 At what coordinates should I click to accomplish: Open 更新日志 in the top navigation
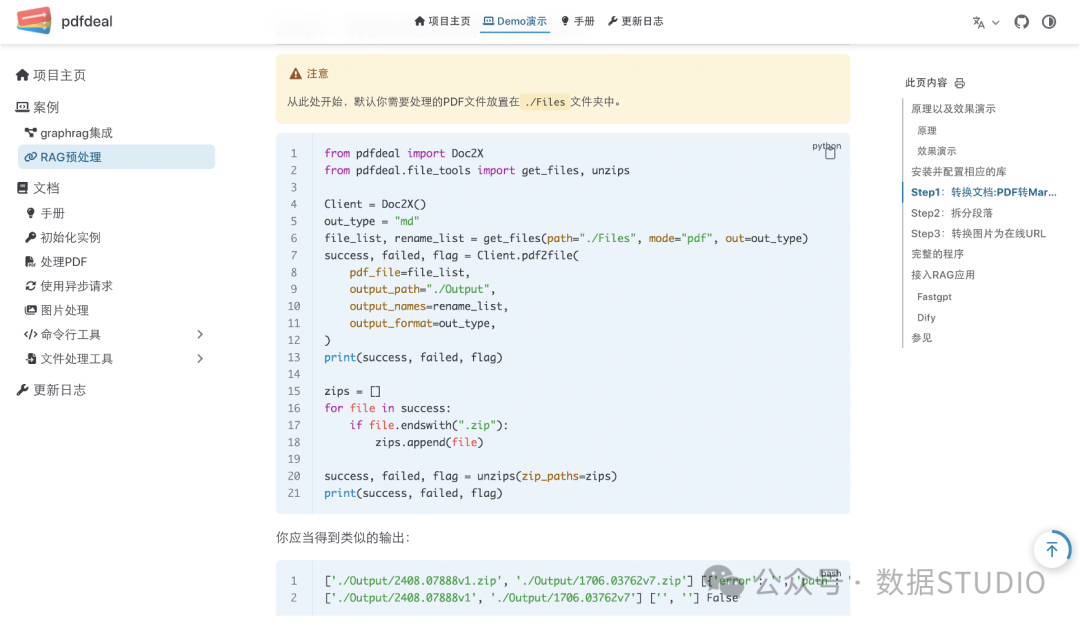(x=636, y=21)
